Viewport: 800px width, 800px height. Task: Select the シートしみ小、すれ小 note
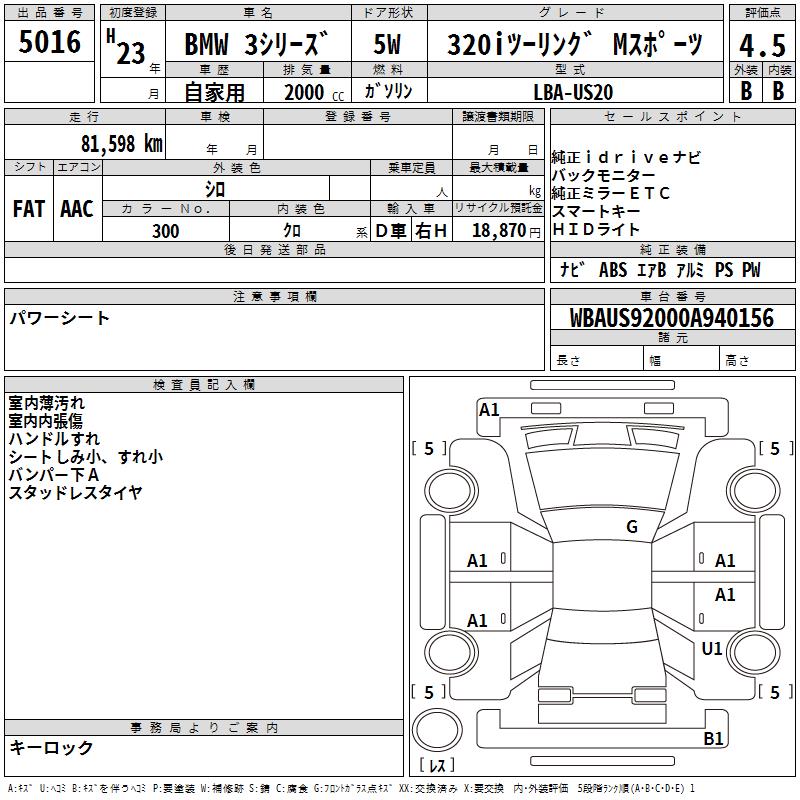(86, 457)
